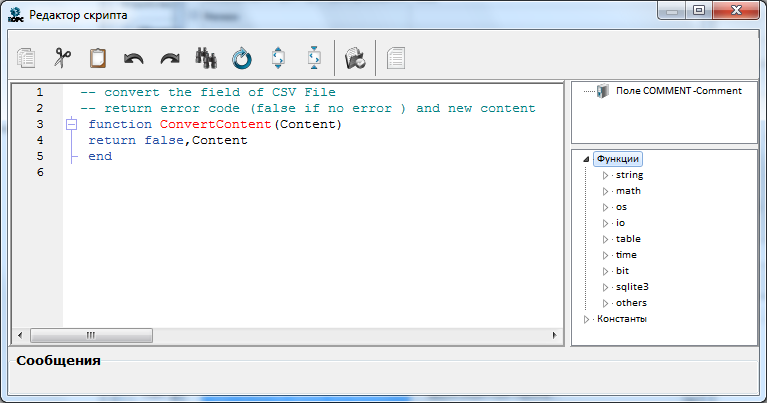Viewport: 767px width, 403px height.
Task: Select the sqlite3 item in the tree
Action: pos(632,287)
